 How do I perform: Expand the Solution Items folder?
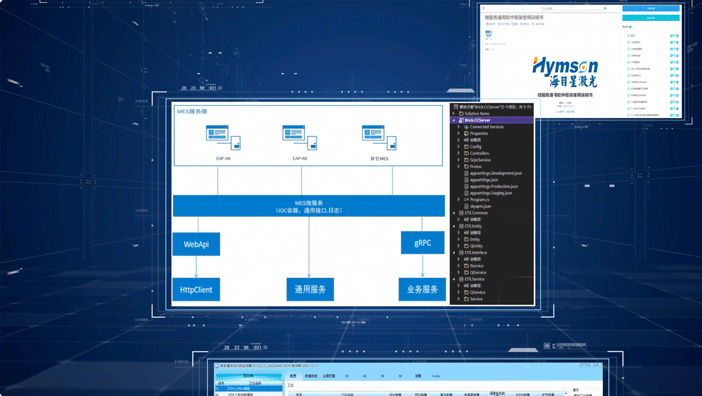[454, 114]
